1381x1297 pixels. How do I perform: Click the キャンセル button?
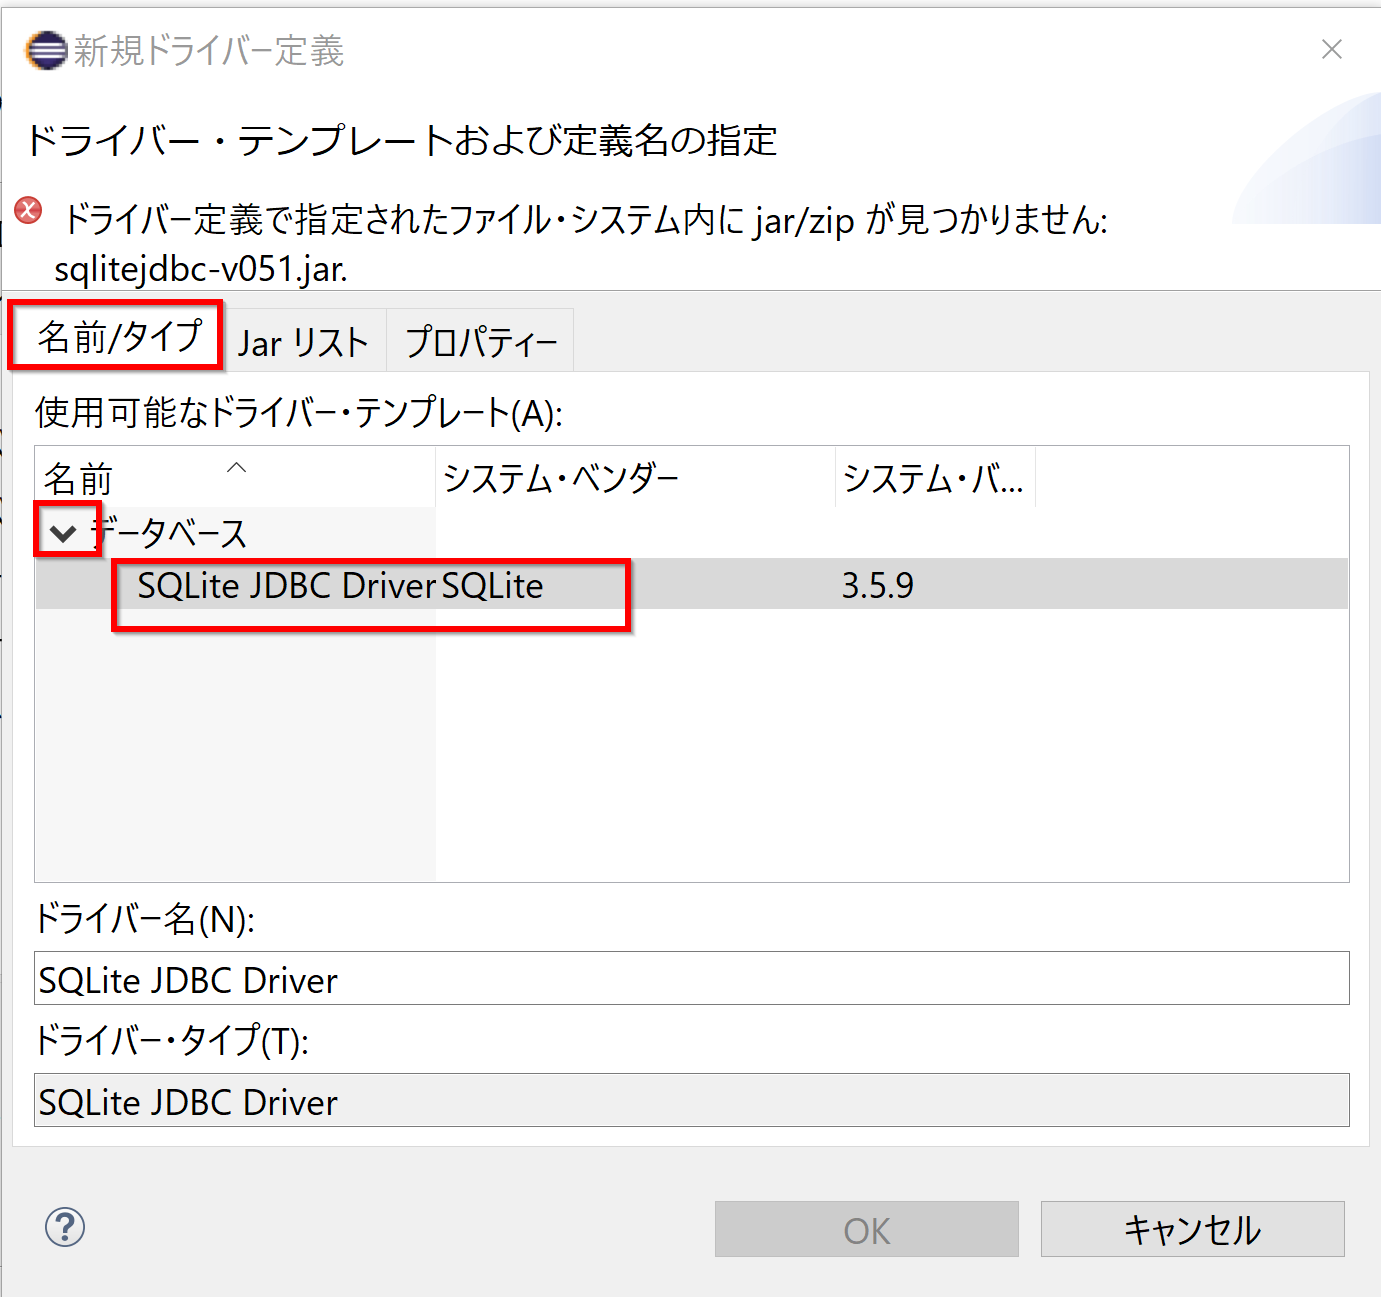pyautogui.click(x=1192, y=1229)
